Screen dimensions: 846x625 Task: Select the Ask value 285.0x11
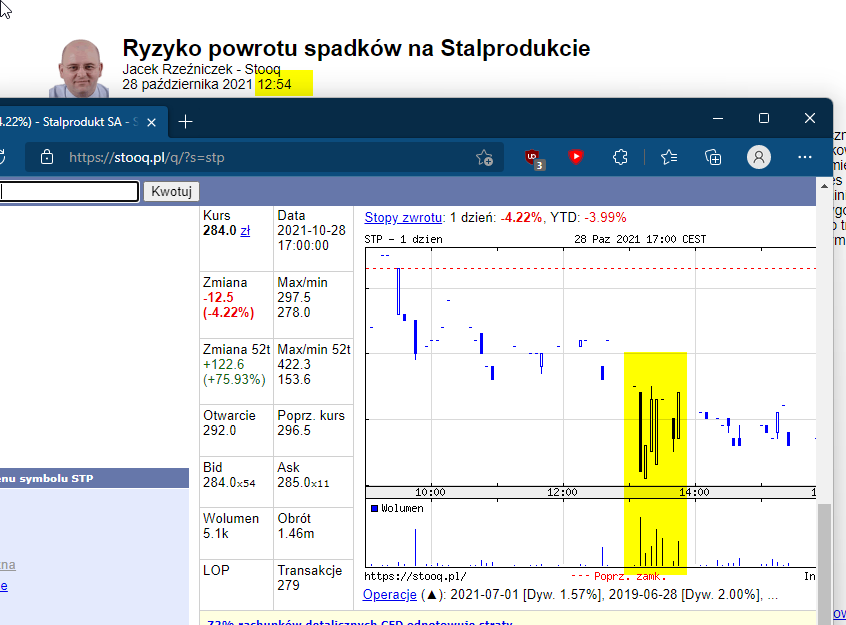pyautogui.click(x=303, y=482)
